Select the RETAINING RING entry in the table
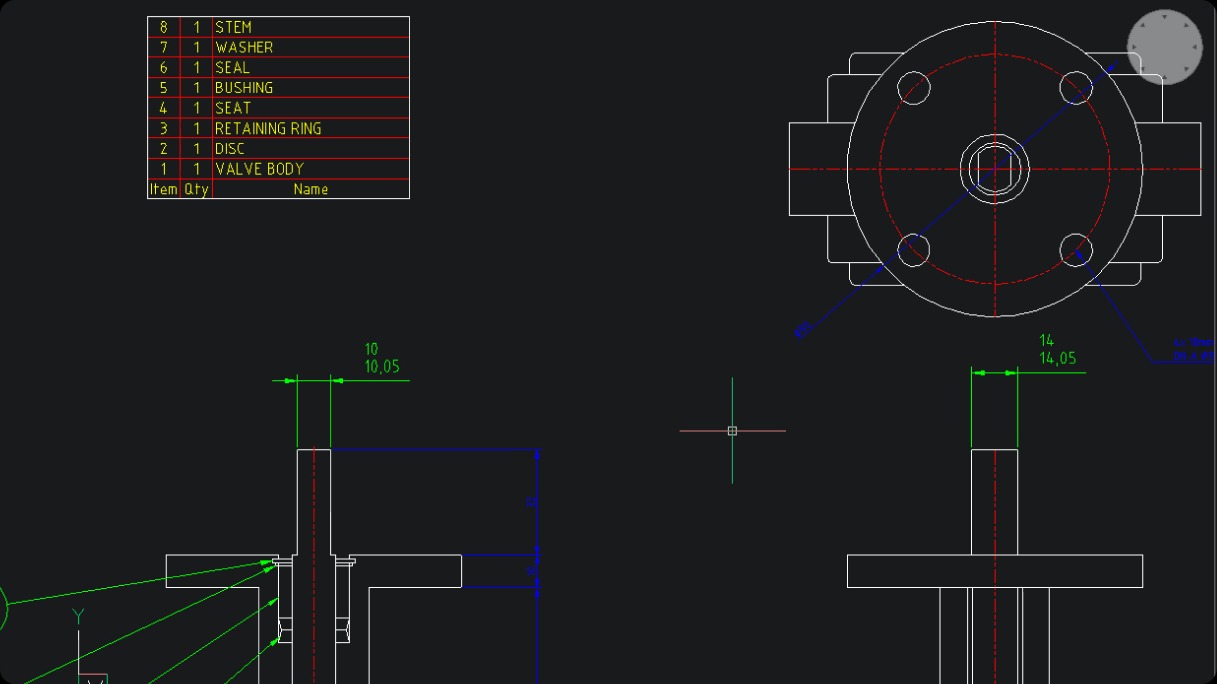 pyautogui.click(x=268, y=128)
